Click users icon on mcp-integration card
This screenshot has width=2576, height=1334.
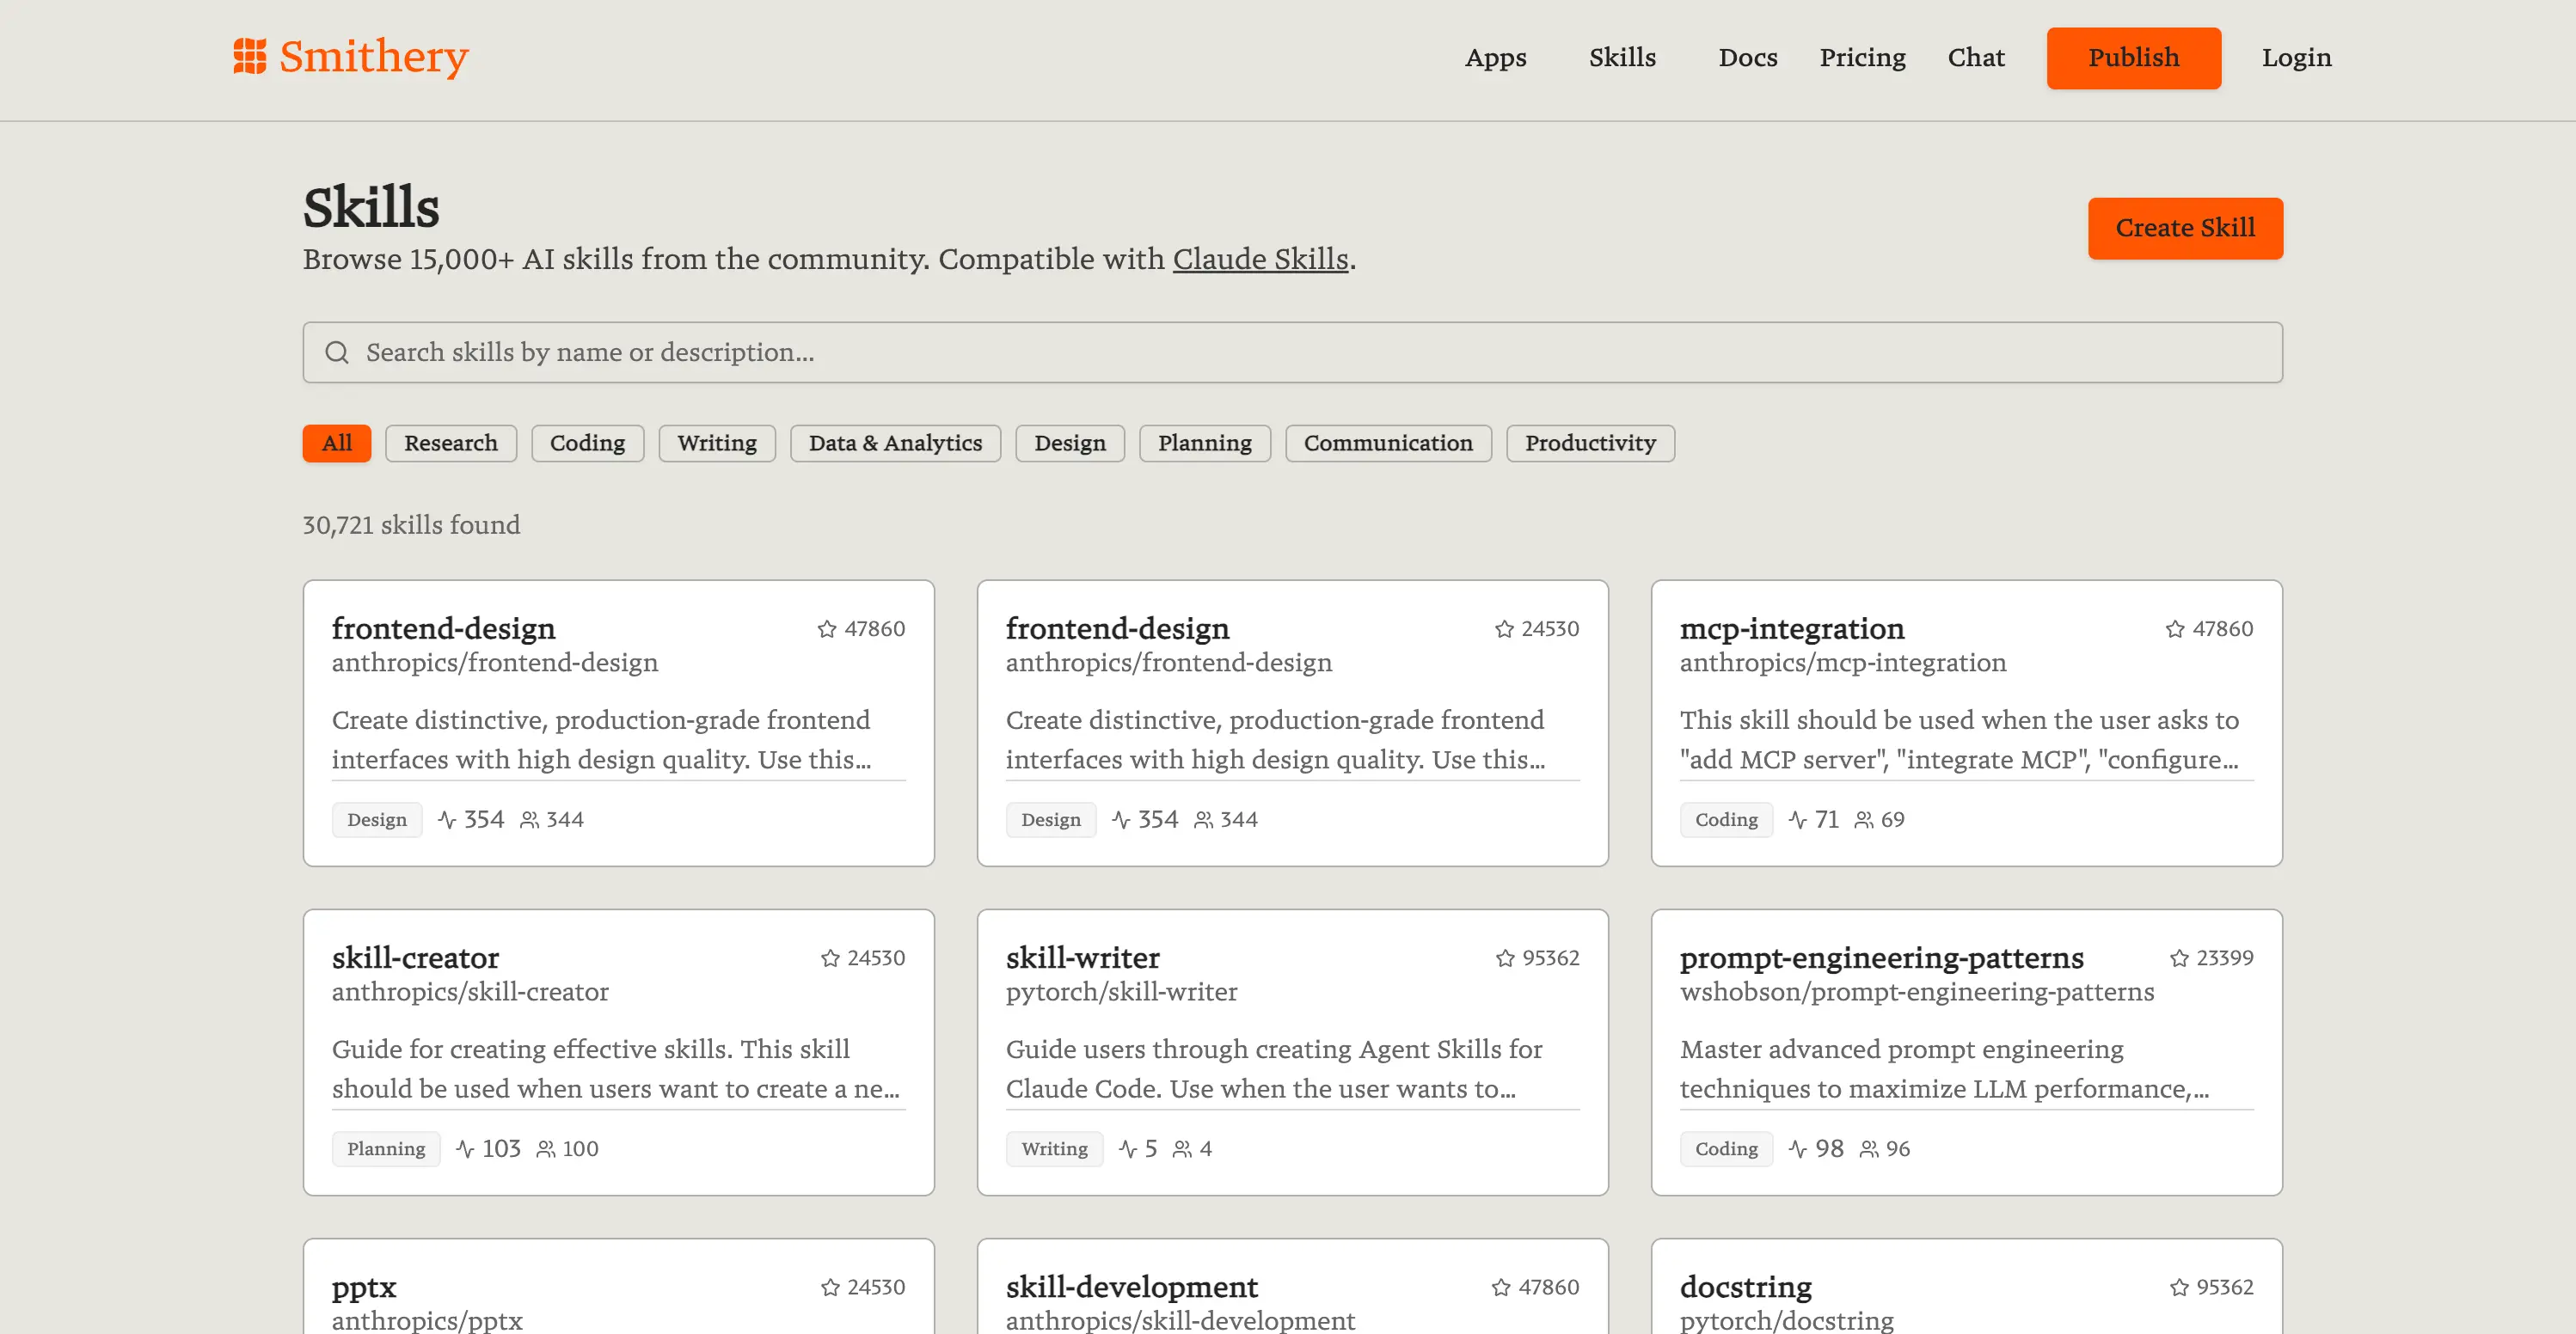[x=1864, y=820]
